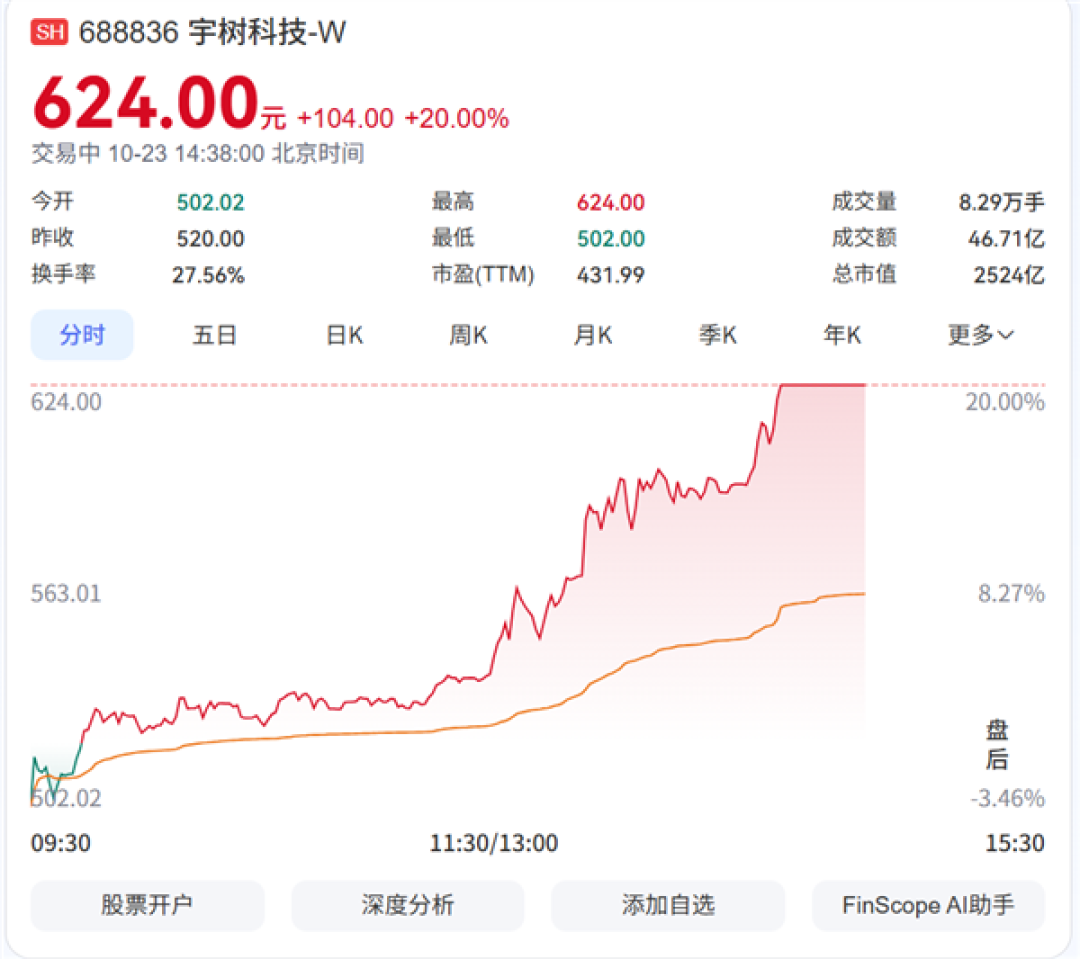
Task: Click the red SH exchange badge icon
Action: (x=49, y=32)
